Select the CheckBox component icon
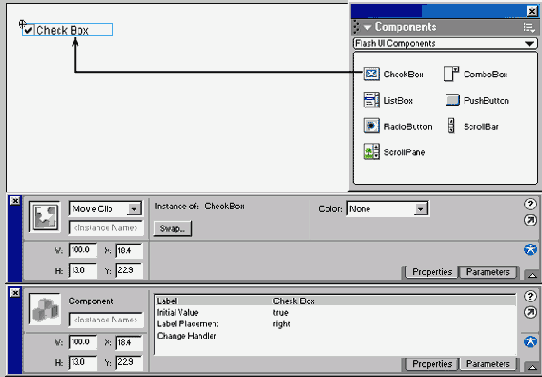The width and height of the screenshot is (542, 377). pyautogui.click(x=372, y=74)
